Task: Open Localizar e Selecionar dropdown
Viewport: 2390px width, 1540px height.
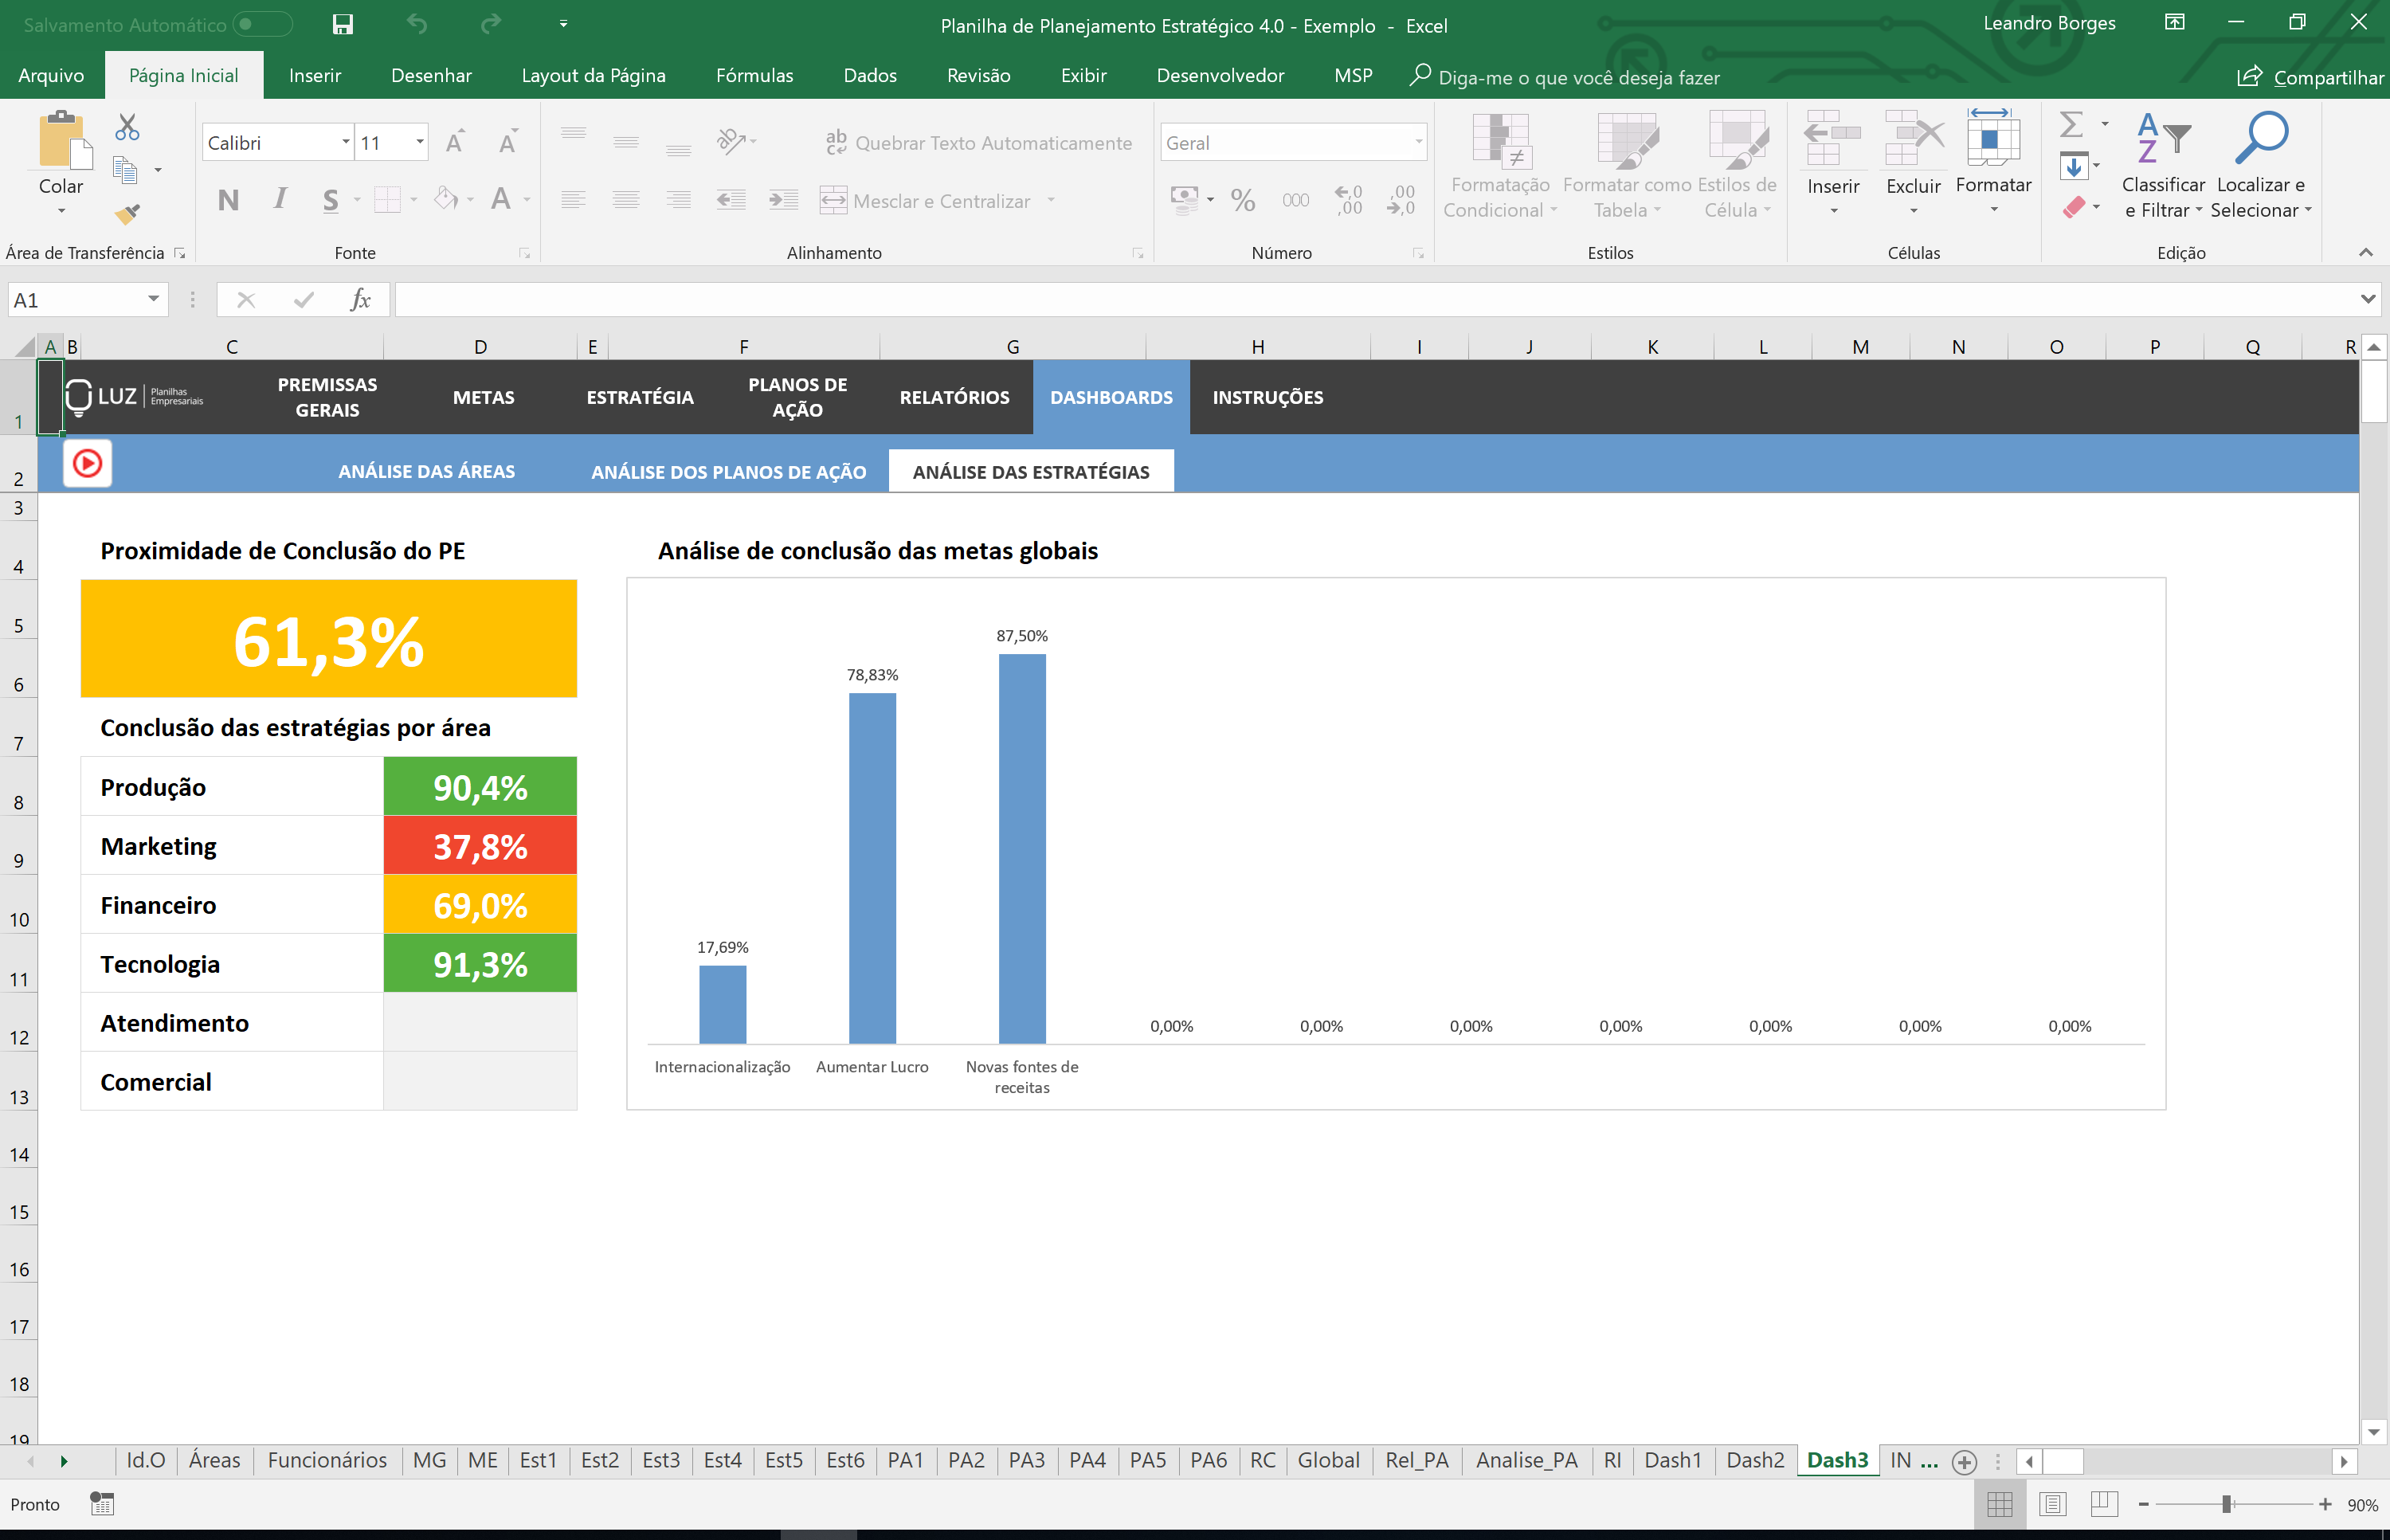Action: click(2261, 166)
